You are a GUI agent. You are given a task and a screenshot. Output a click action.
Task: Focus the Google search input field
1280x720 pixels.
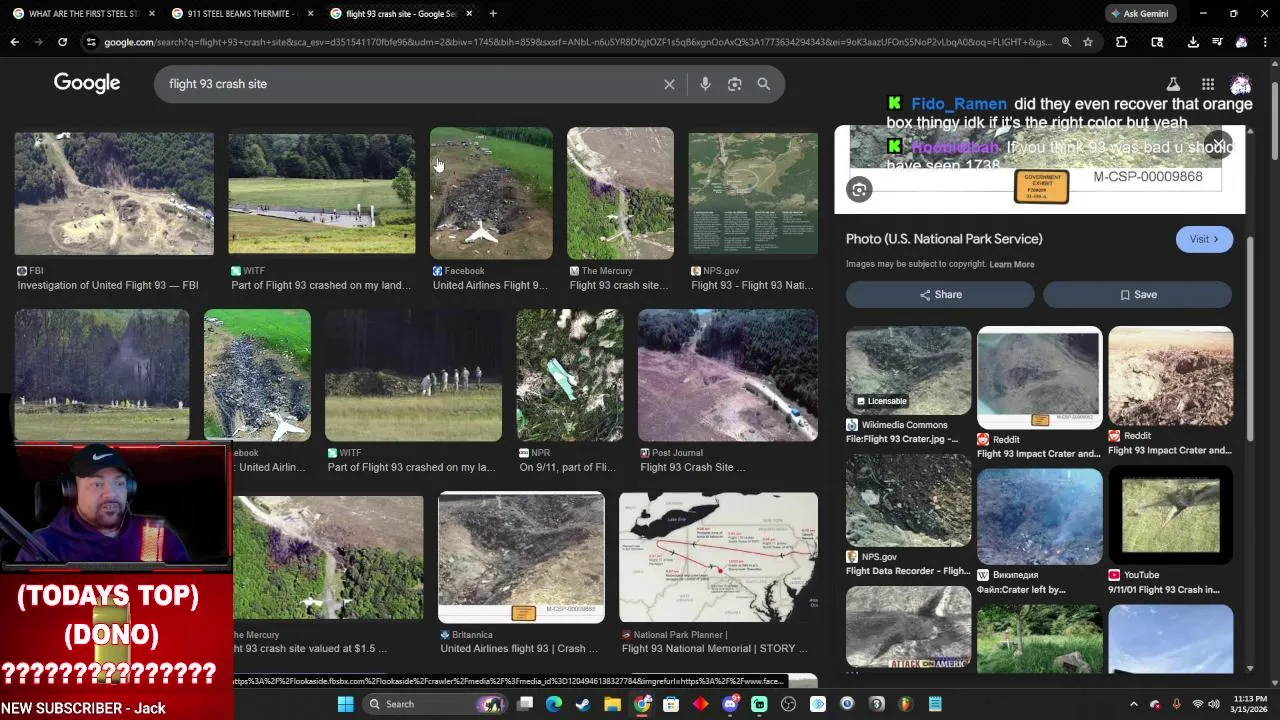[410, 84]
